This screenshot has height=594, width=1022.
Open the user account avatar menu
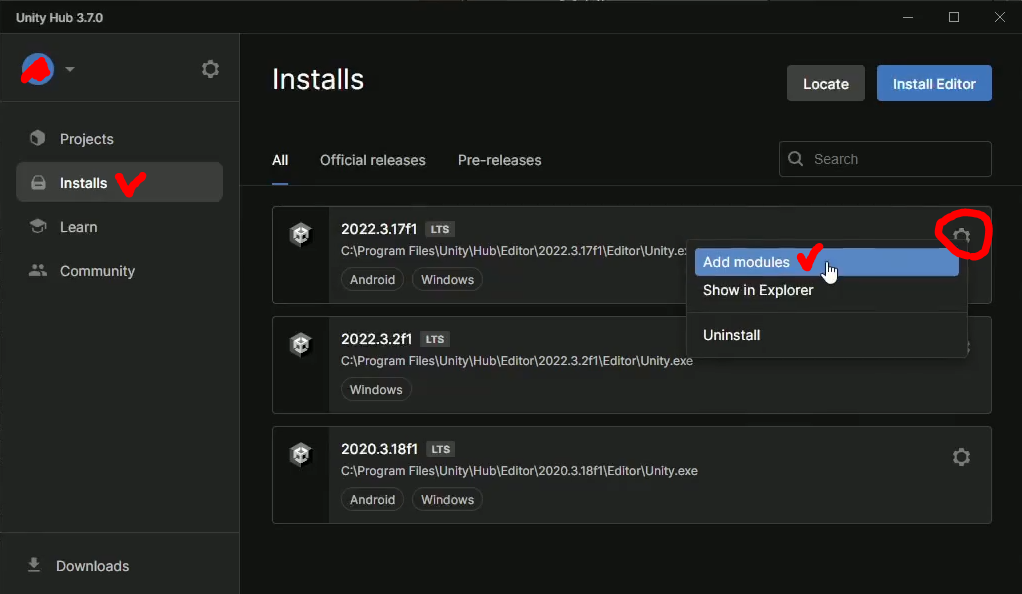click(x=37, y=69)
